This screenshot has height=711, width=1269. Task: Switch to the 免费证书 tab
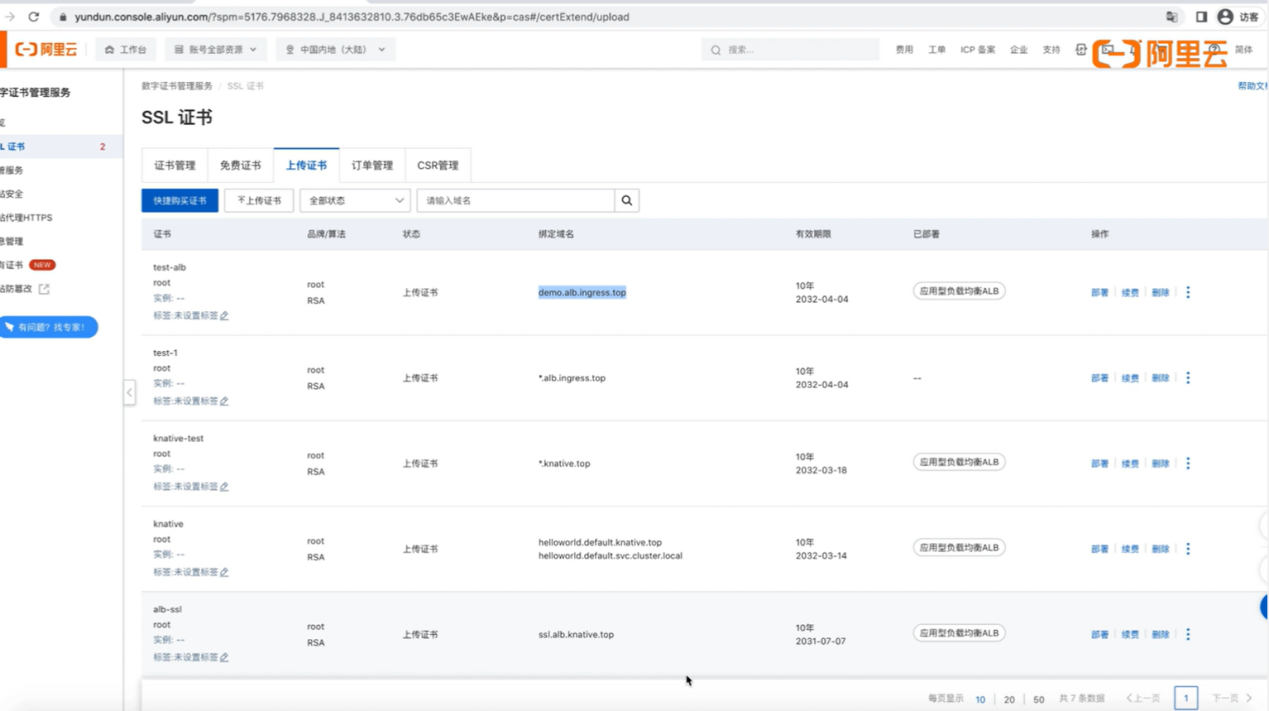(x=240, y=164)
